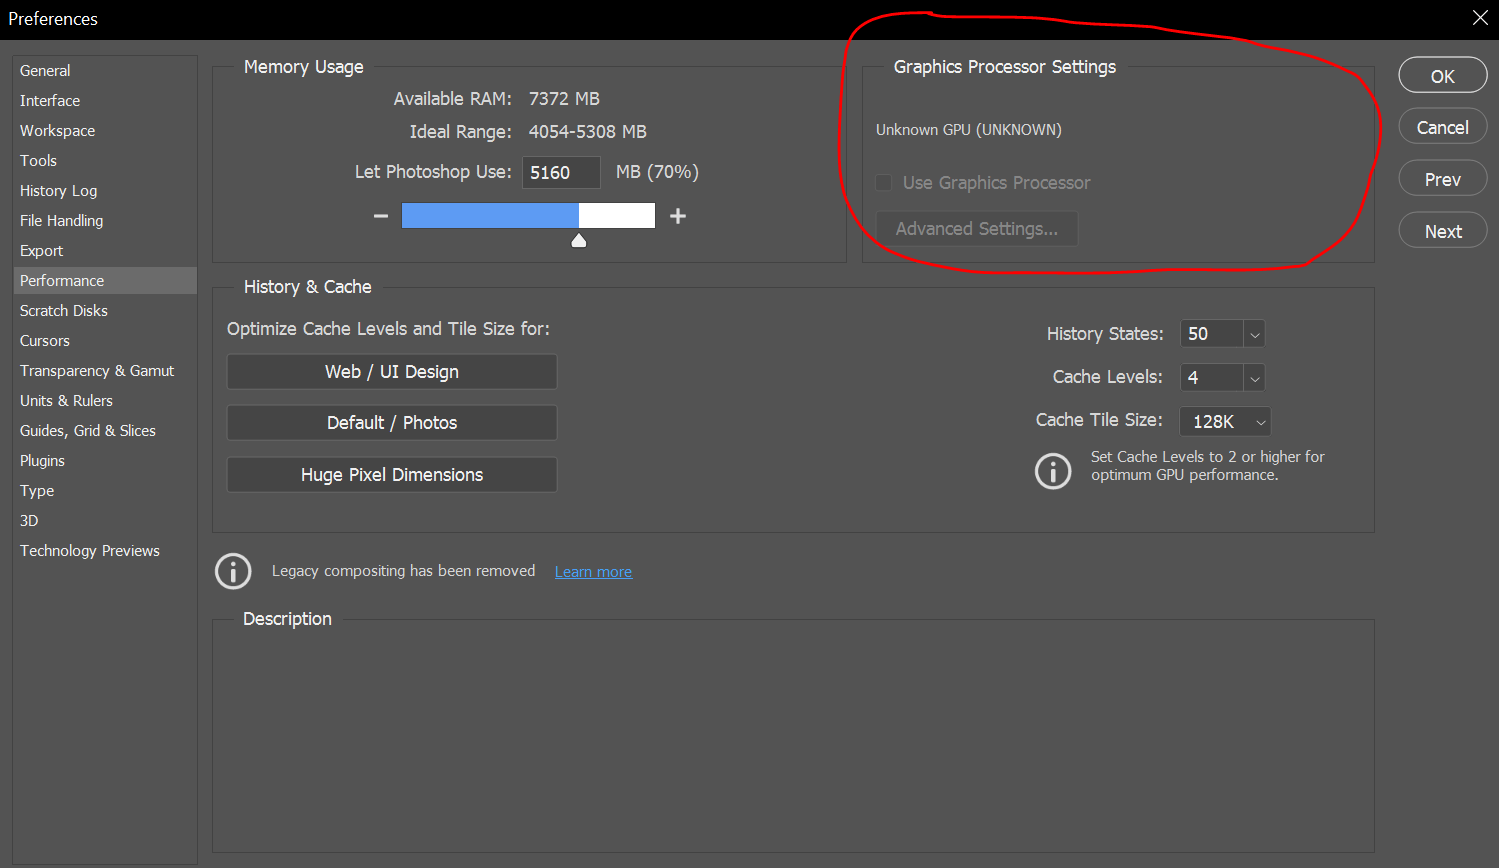Decrease memory allocation with the minus icon

[x=380, y=215]
